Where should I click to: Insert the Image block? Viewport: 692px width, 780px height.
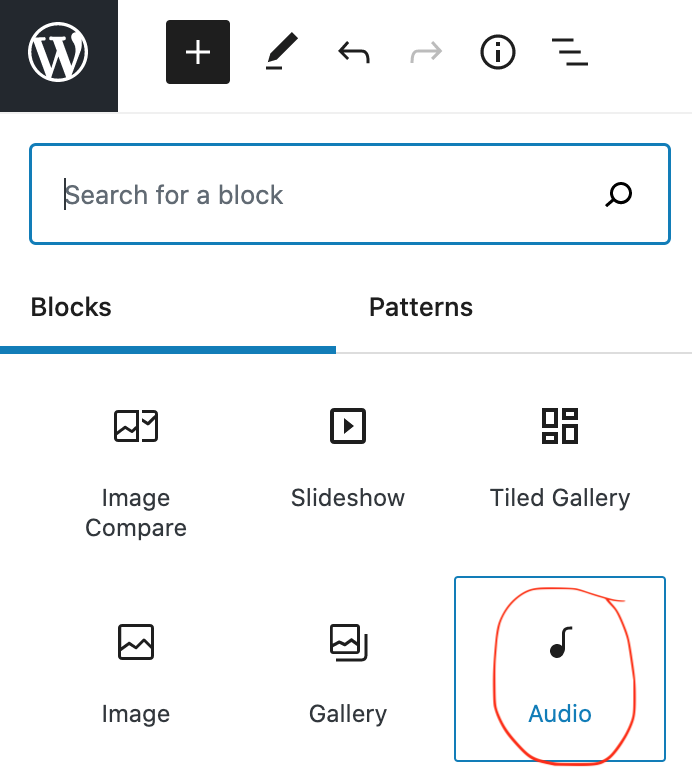(136, 669)
